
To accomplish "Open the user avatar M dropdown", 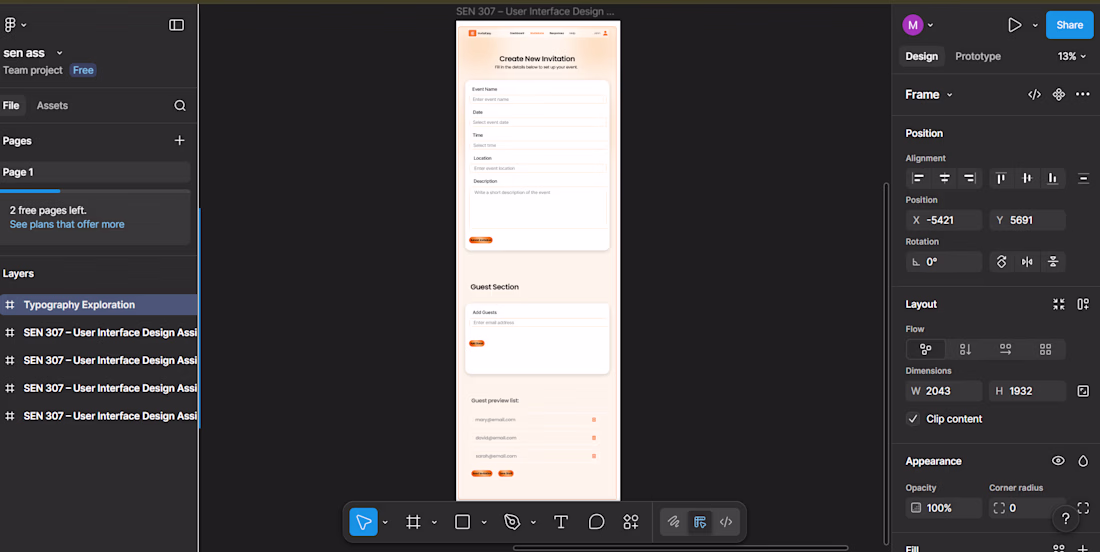I will [918, 25].
